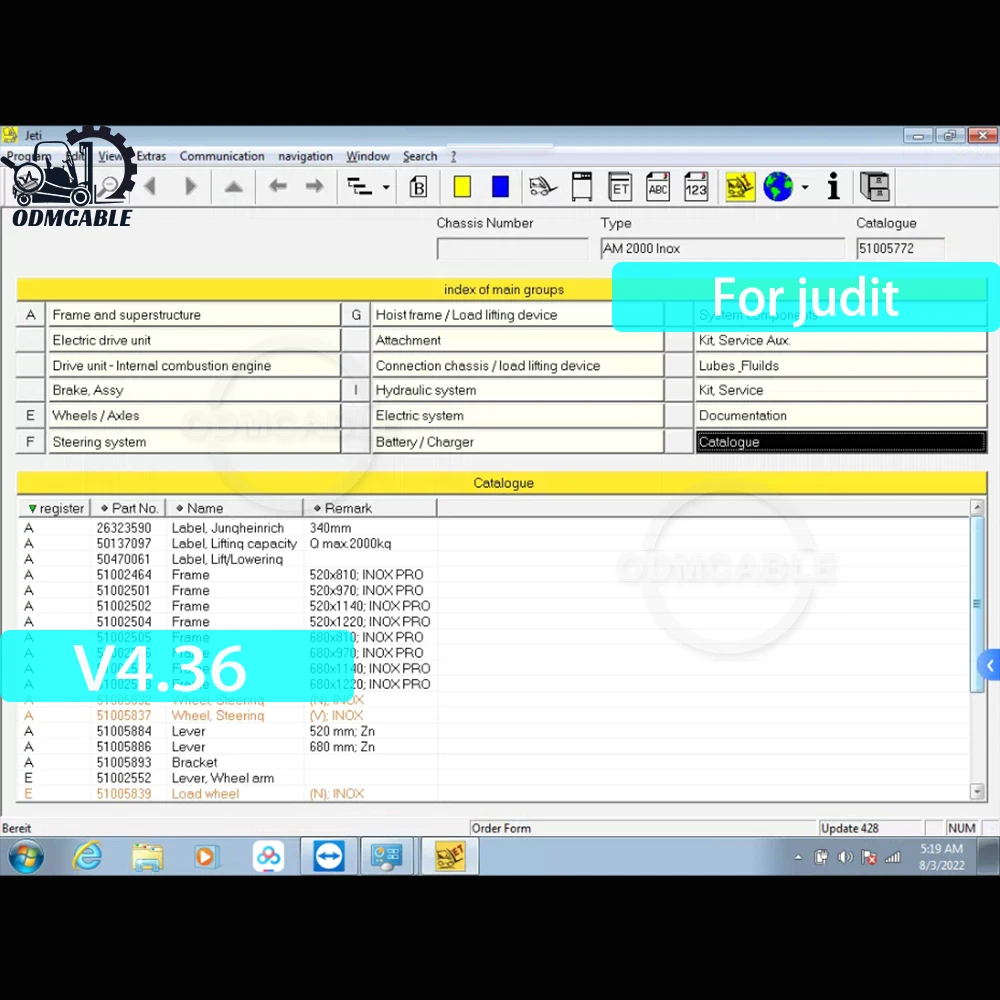Click the grey forward triangle toolbar icon
Viewport: 1000px width, 1000px height.
coord(190,186)
